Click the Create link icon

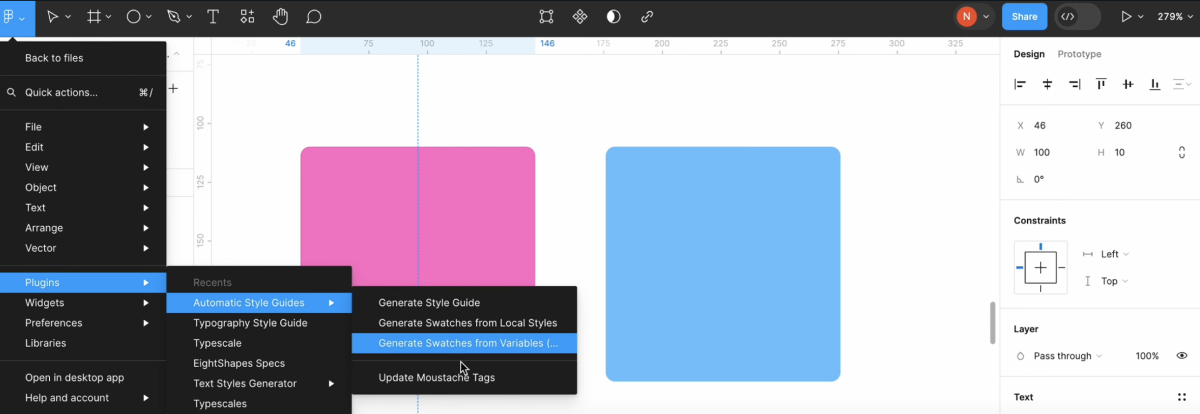pyautogui.click(x=647, y=17)
